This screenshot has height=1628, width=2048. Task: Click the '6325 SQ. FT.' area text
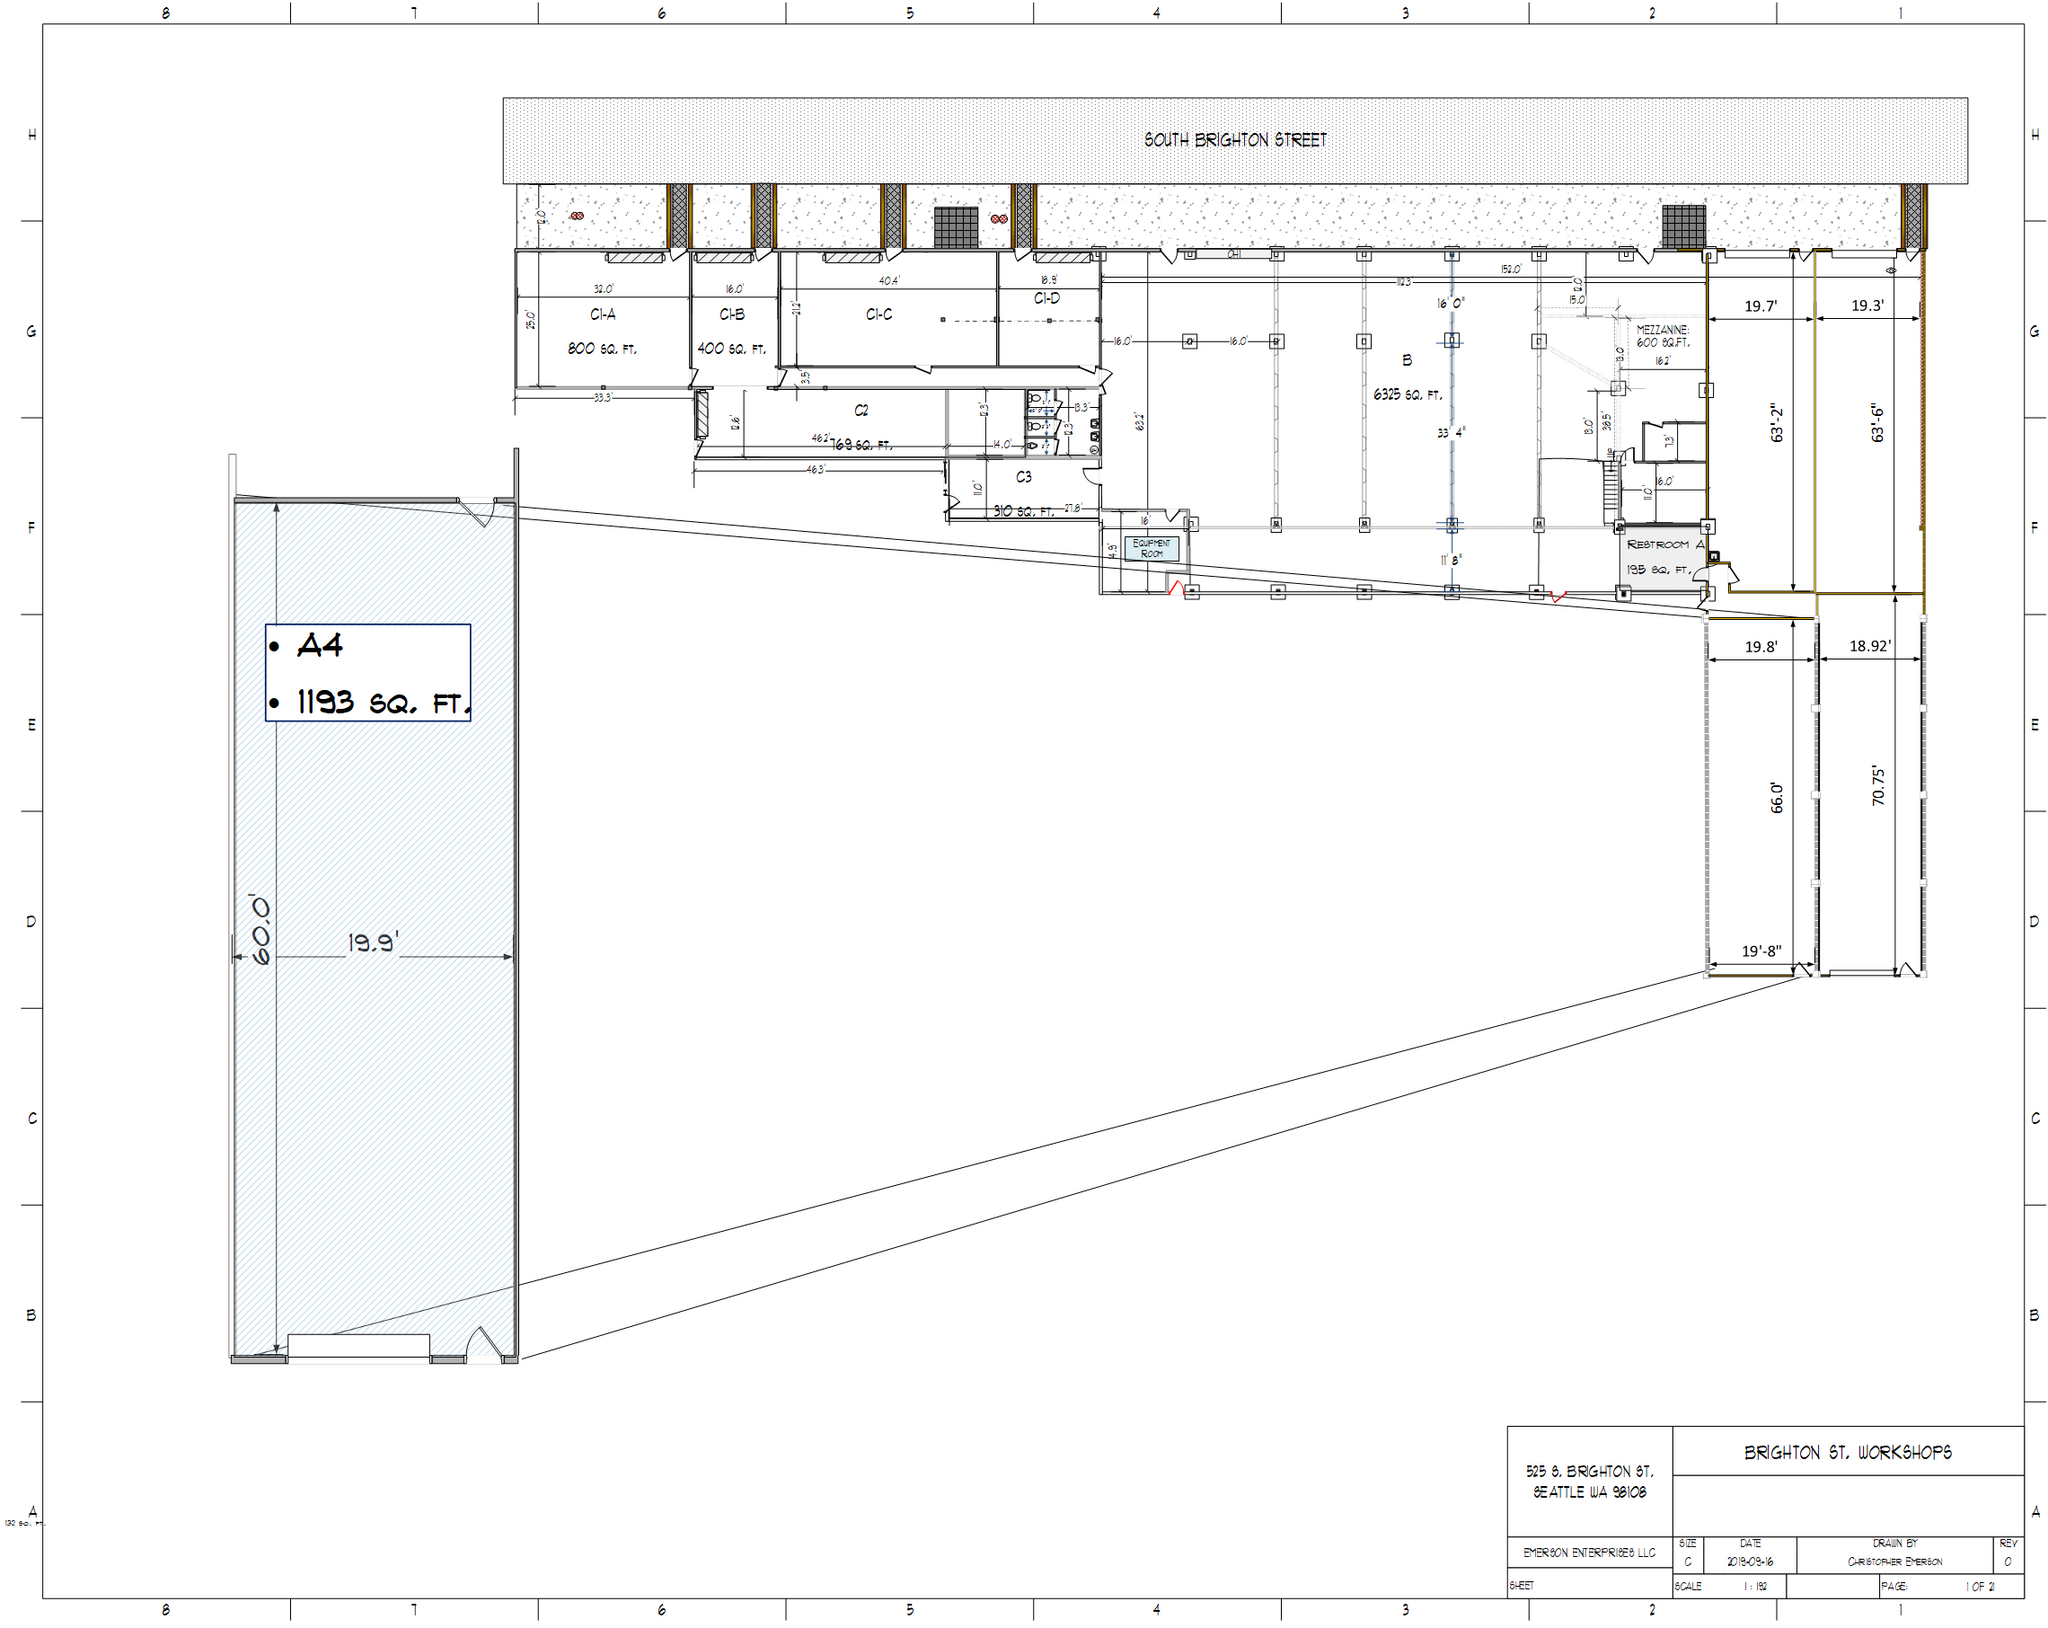(x=1407, y=395)
